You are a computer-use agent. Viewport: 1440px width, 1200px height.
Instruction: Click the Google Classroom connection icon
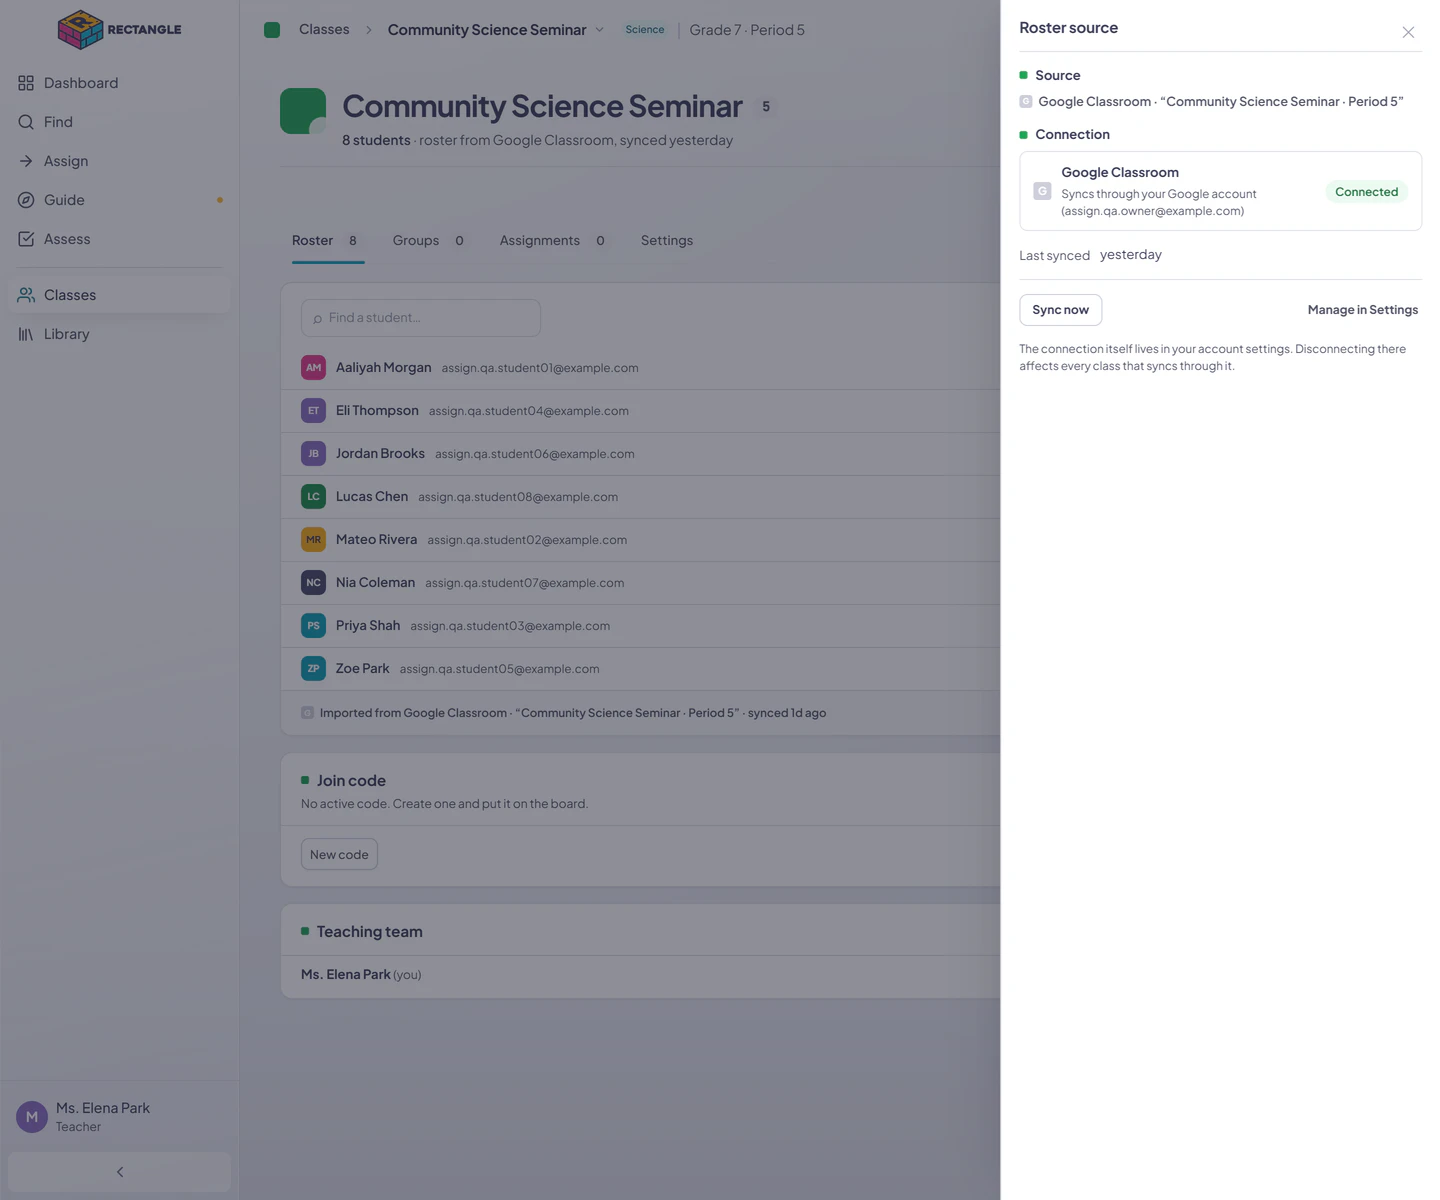[1042, 191]
